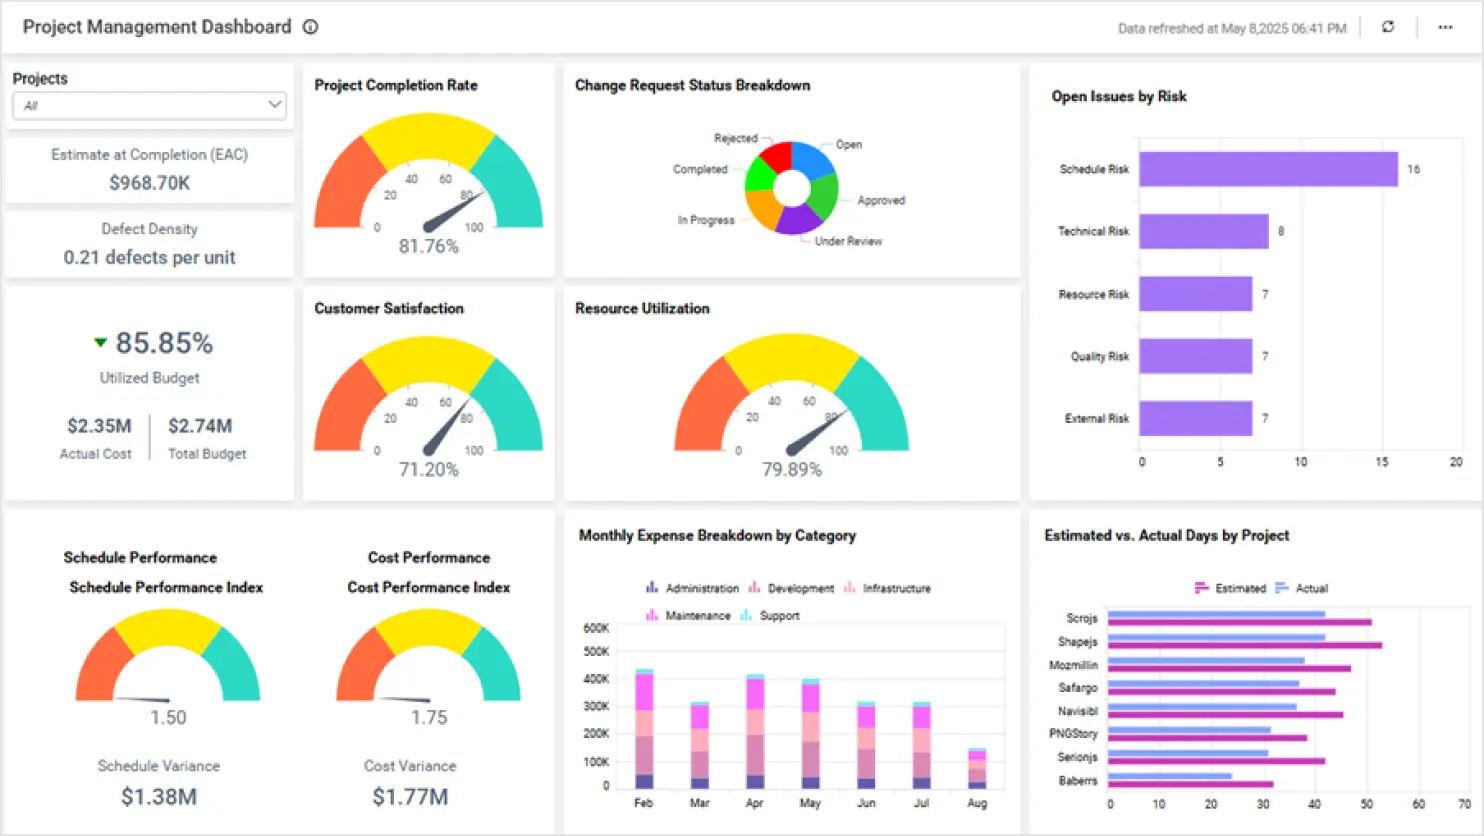Expand the Projects selector showing All
The height and width of the screenshot is (836, 1484).
[x=148, y=105]
